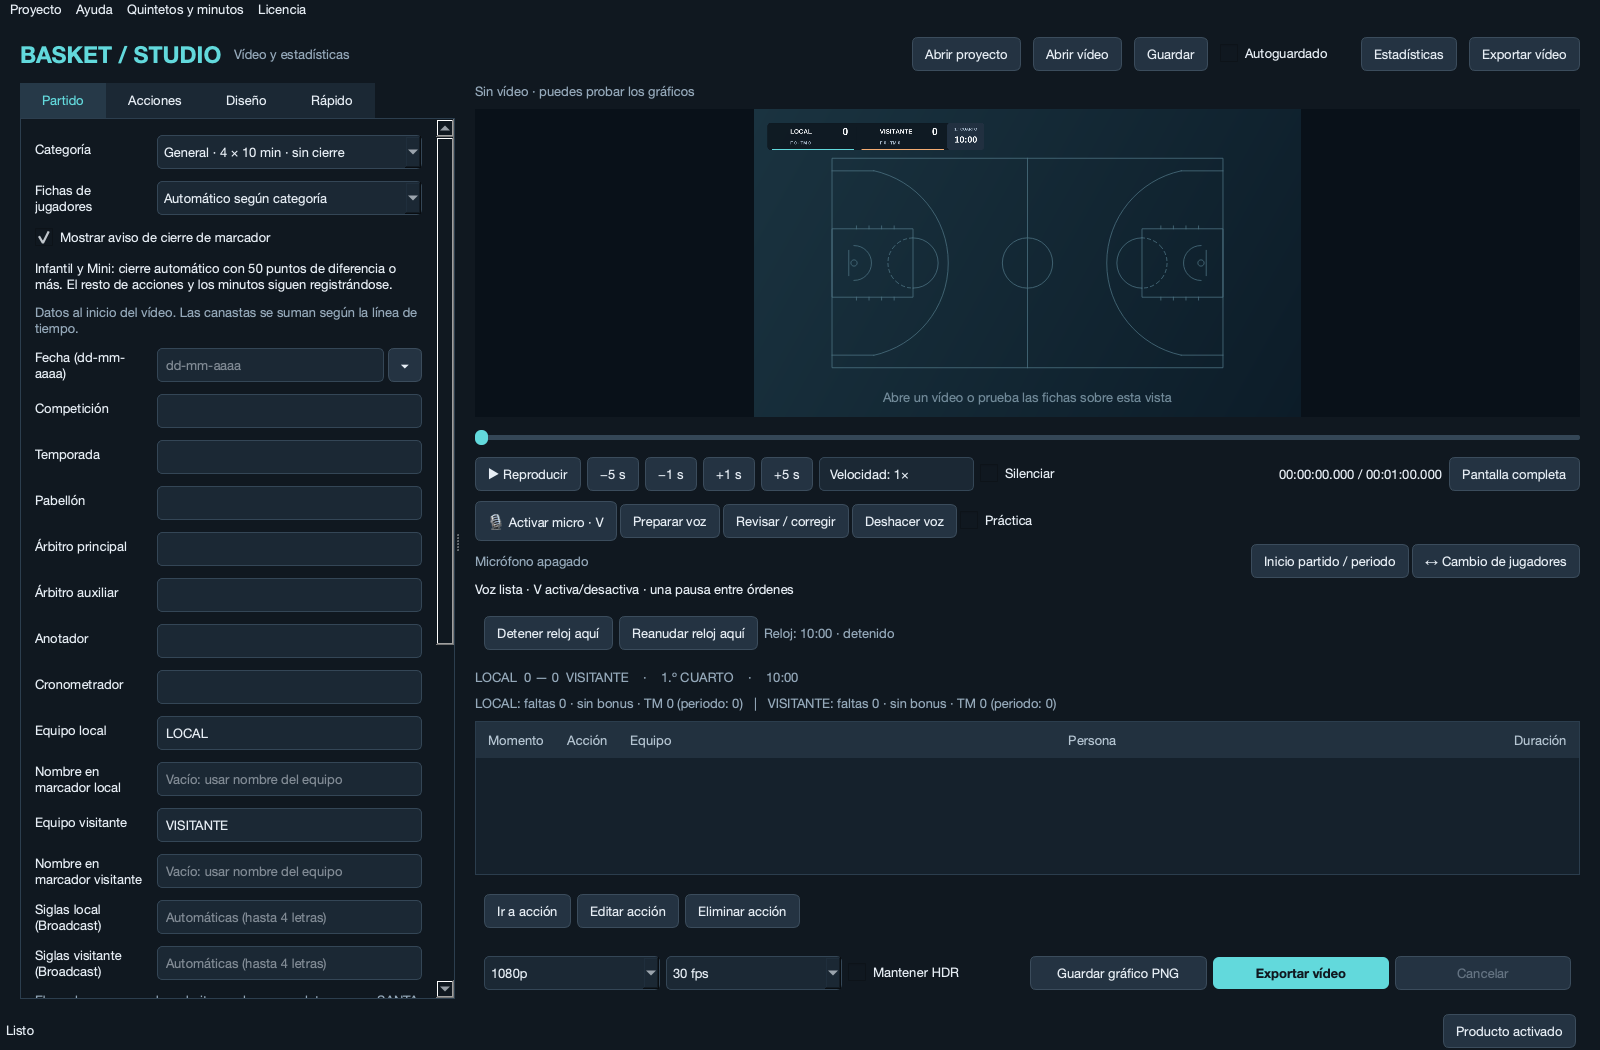The image size is (1600, 1050).
Task: Switch to the Acciones tab
Action: pyautogui.click(x=155, y=101)
